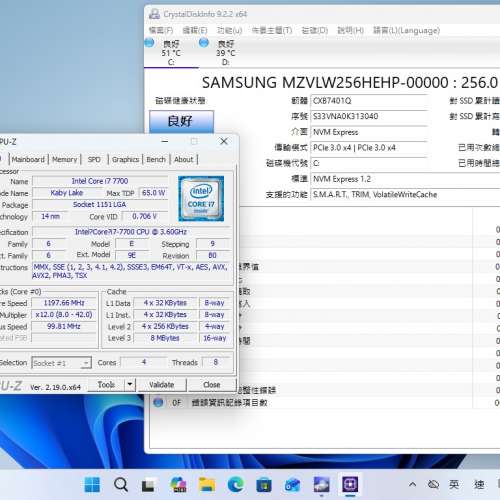Open Task View from the taskbar
This screenshot has width=500, height=500.
coord(148,485)
